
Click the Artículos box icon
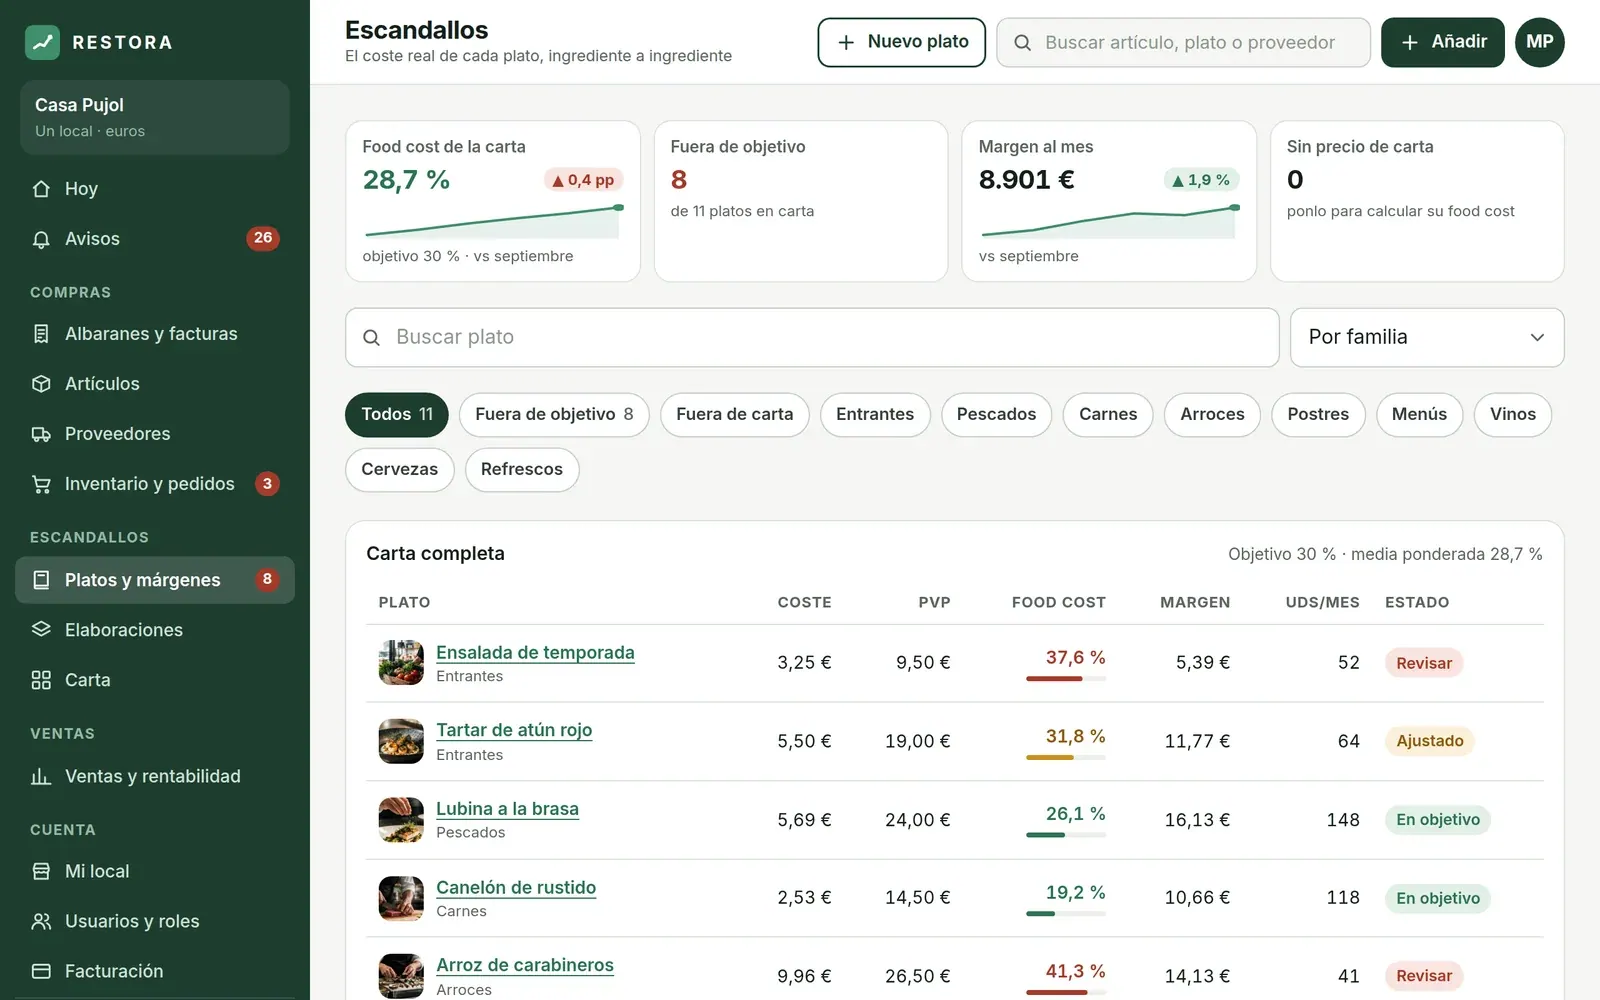coord(41,384)
